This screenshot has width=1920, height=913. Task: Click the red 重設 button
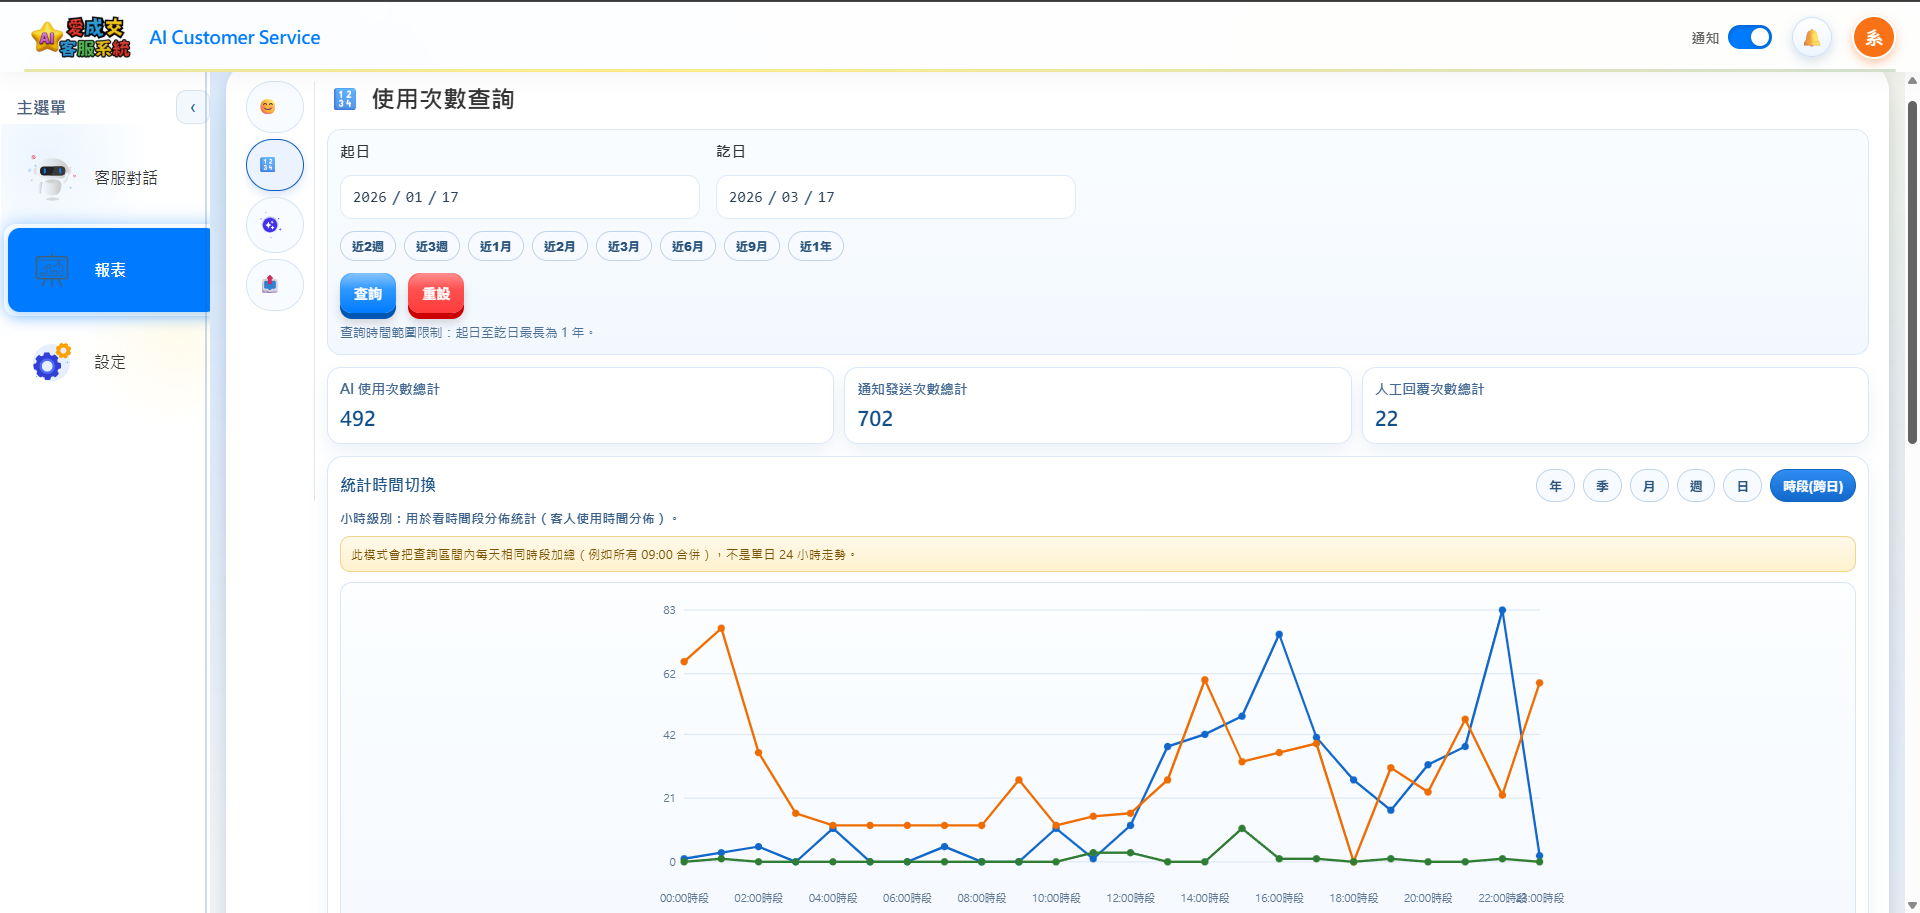(x=436, y=294)
